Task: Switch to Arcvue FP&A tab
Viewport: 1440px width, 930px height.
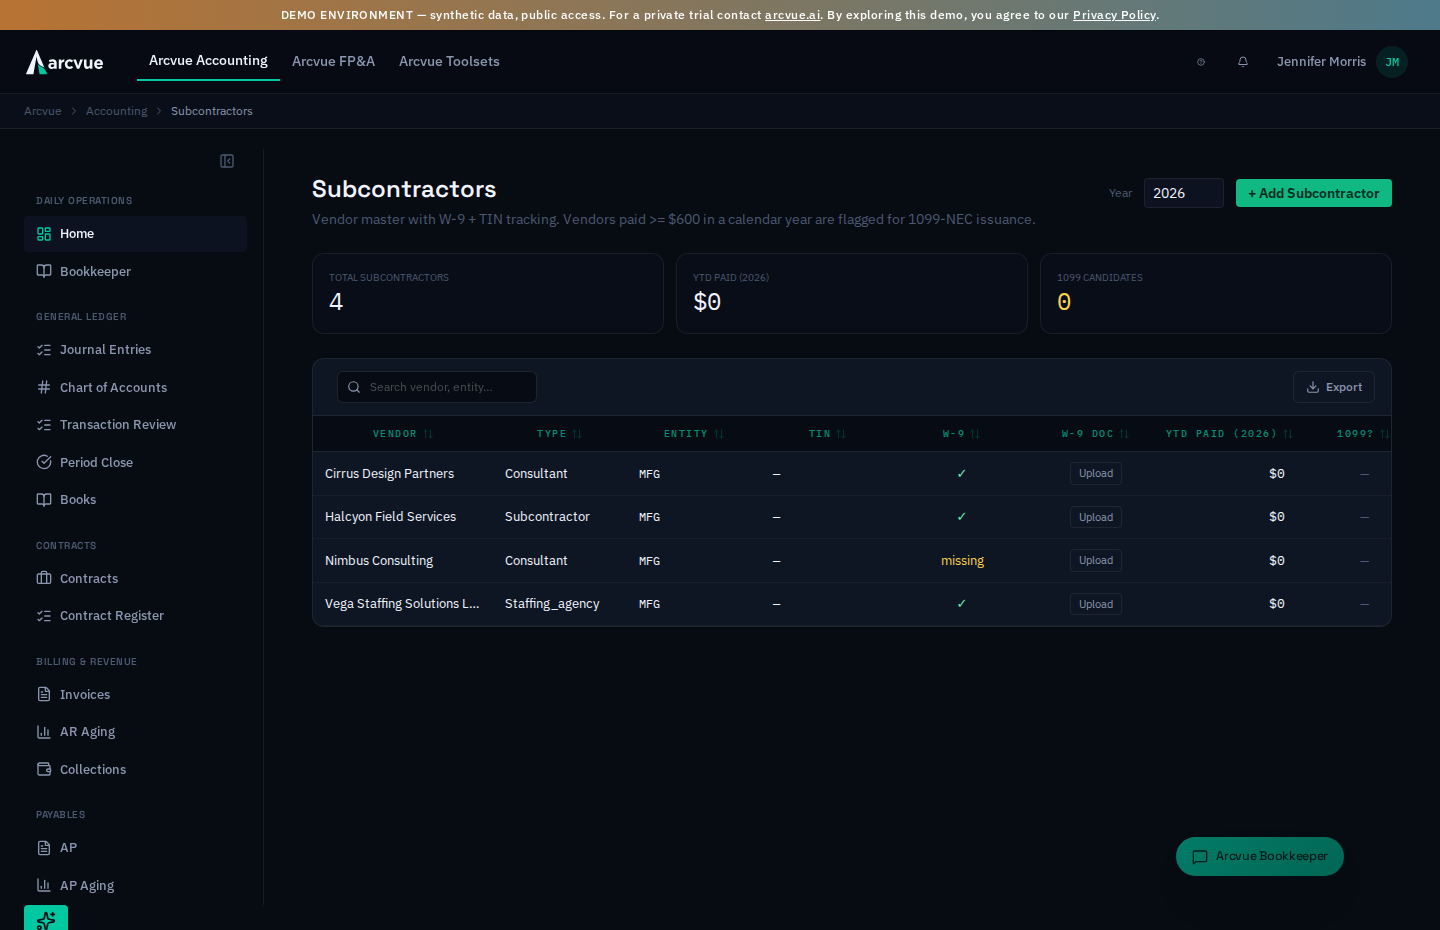Action: (333, 61)
